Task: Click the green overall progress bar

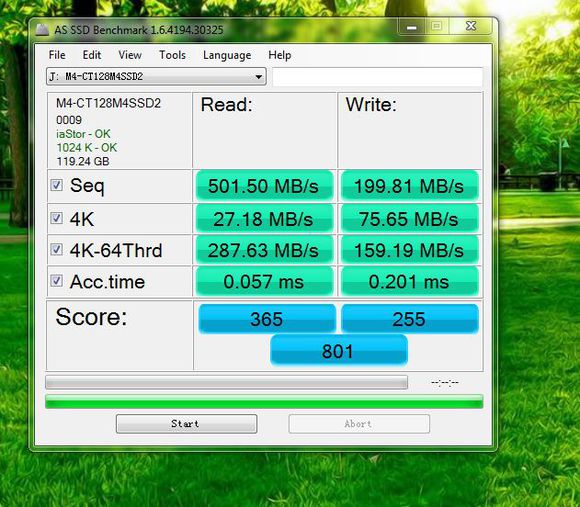Action: (264, 402)
